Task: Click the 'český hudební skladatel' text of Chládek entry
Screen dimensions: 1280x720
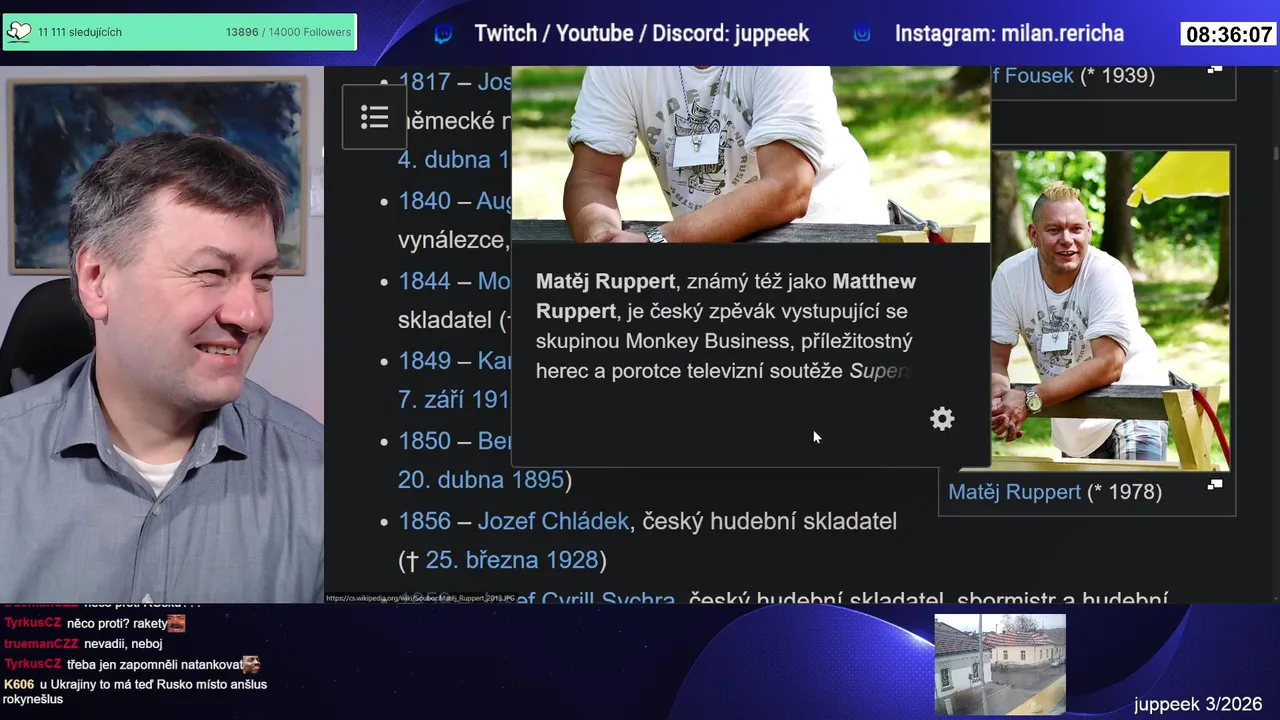Action: click(x=769, y=521)
